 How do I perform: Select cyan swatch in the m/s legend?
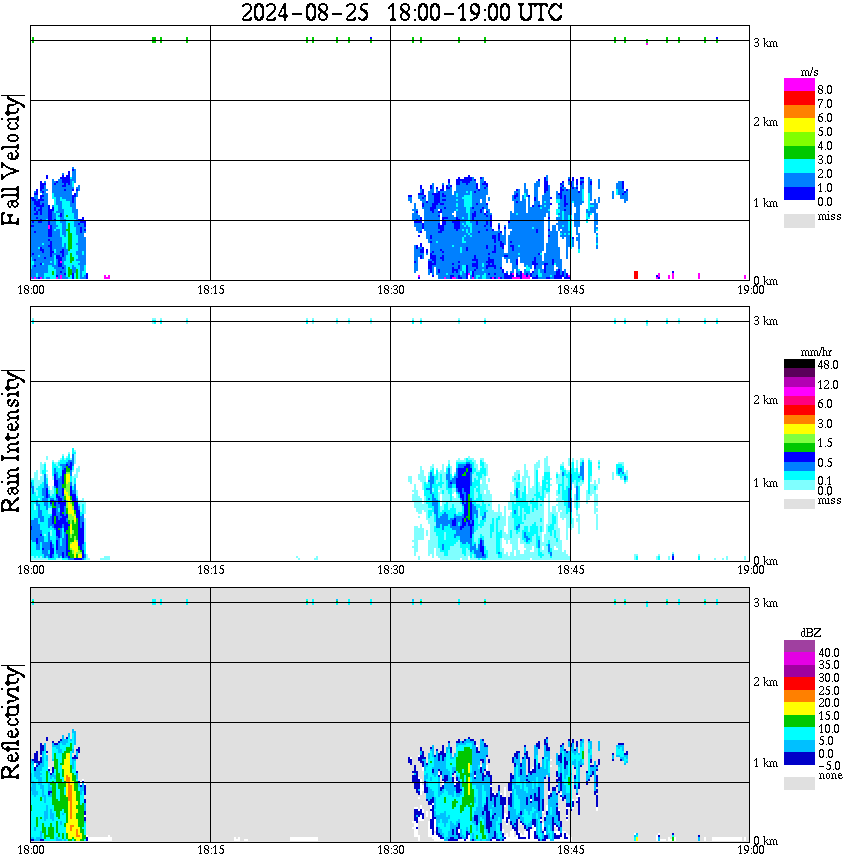point(799,166)
